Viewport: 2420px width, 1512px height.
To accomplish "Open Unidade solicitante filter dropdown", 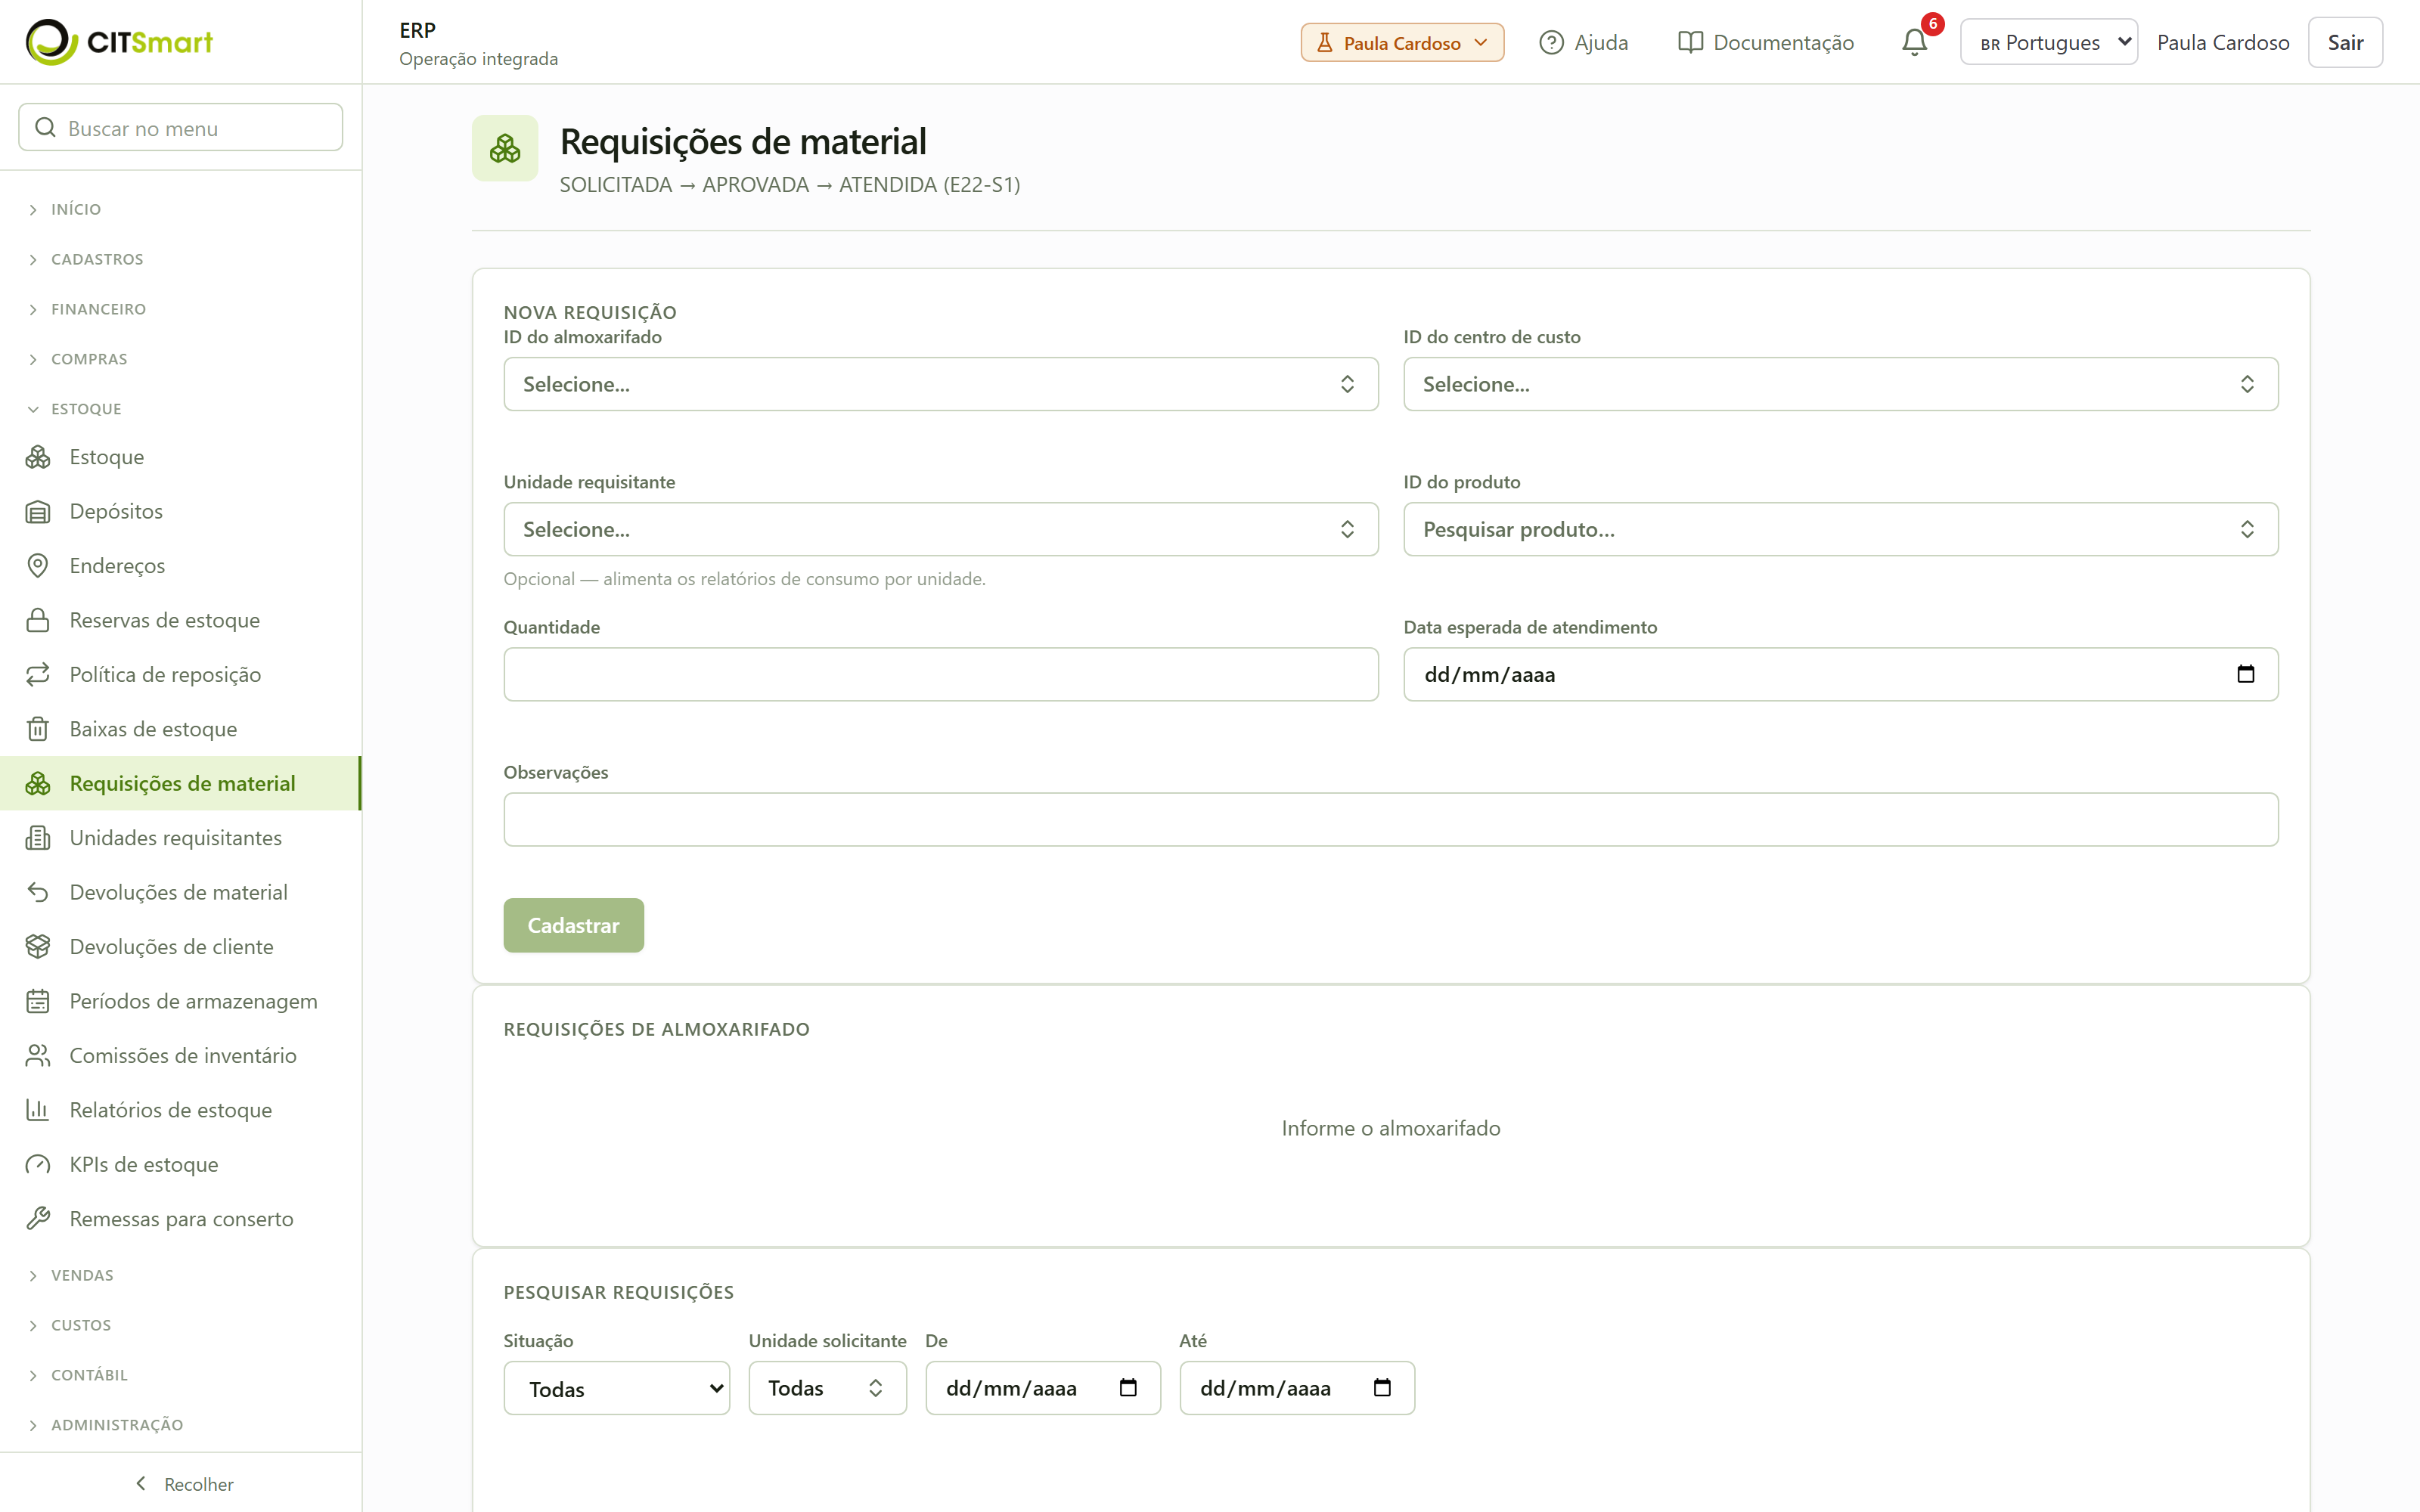I will [x=828, y=1388].
